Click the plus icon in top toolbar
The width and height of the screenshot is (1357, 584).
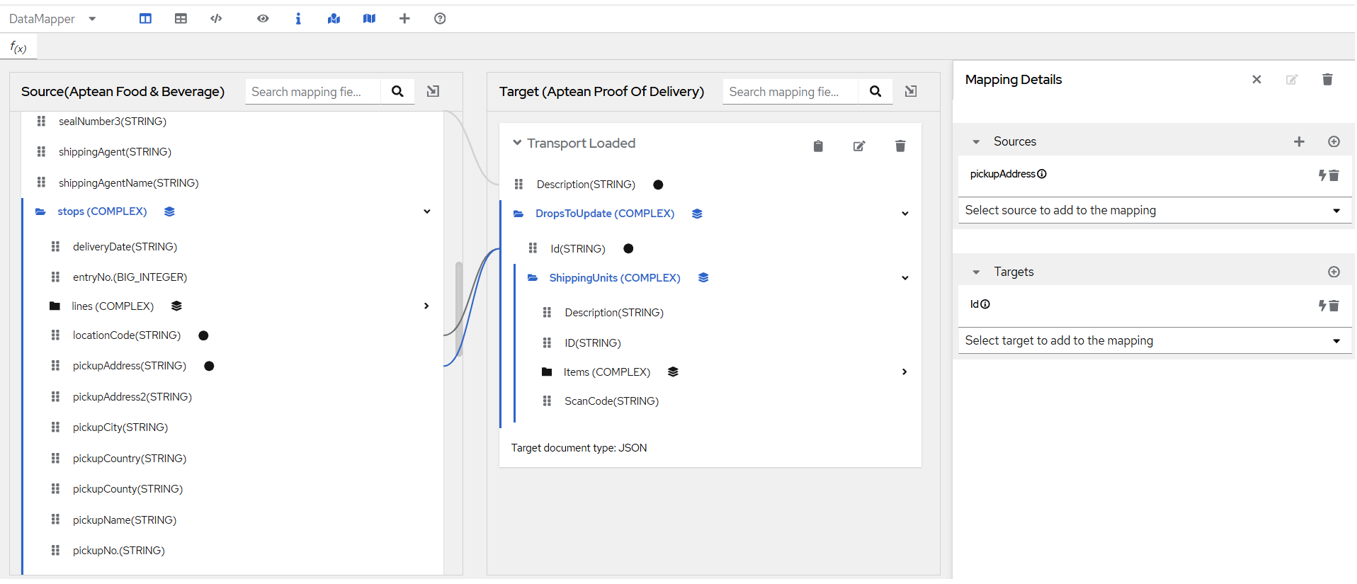pyautogui.click(x=404, y=19)
